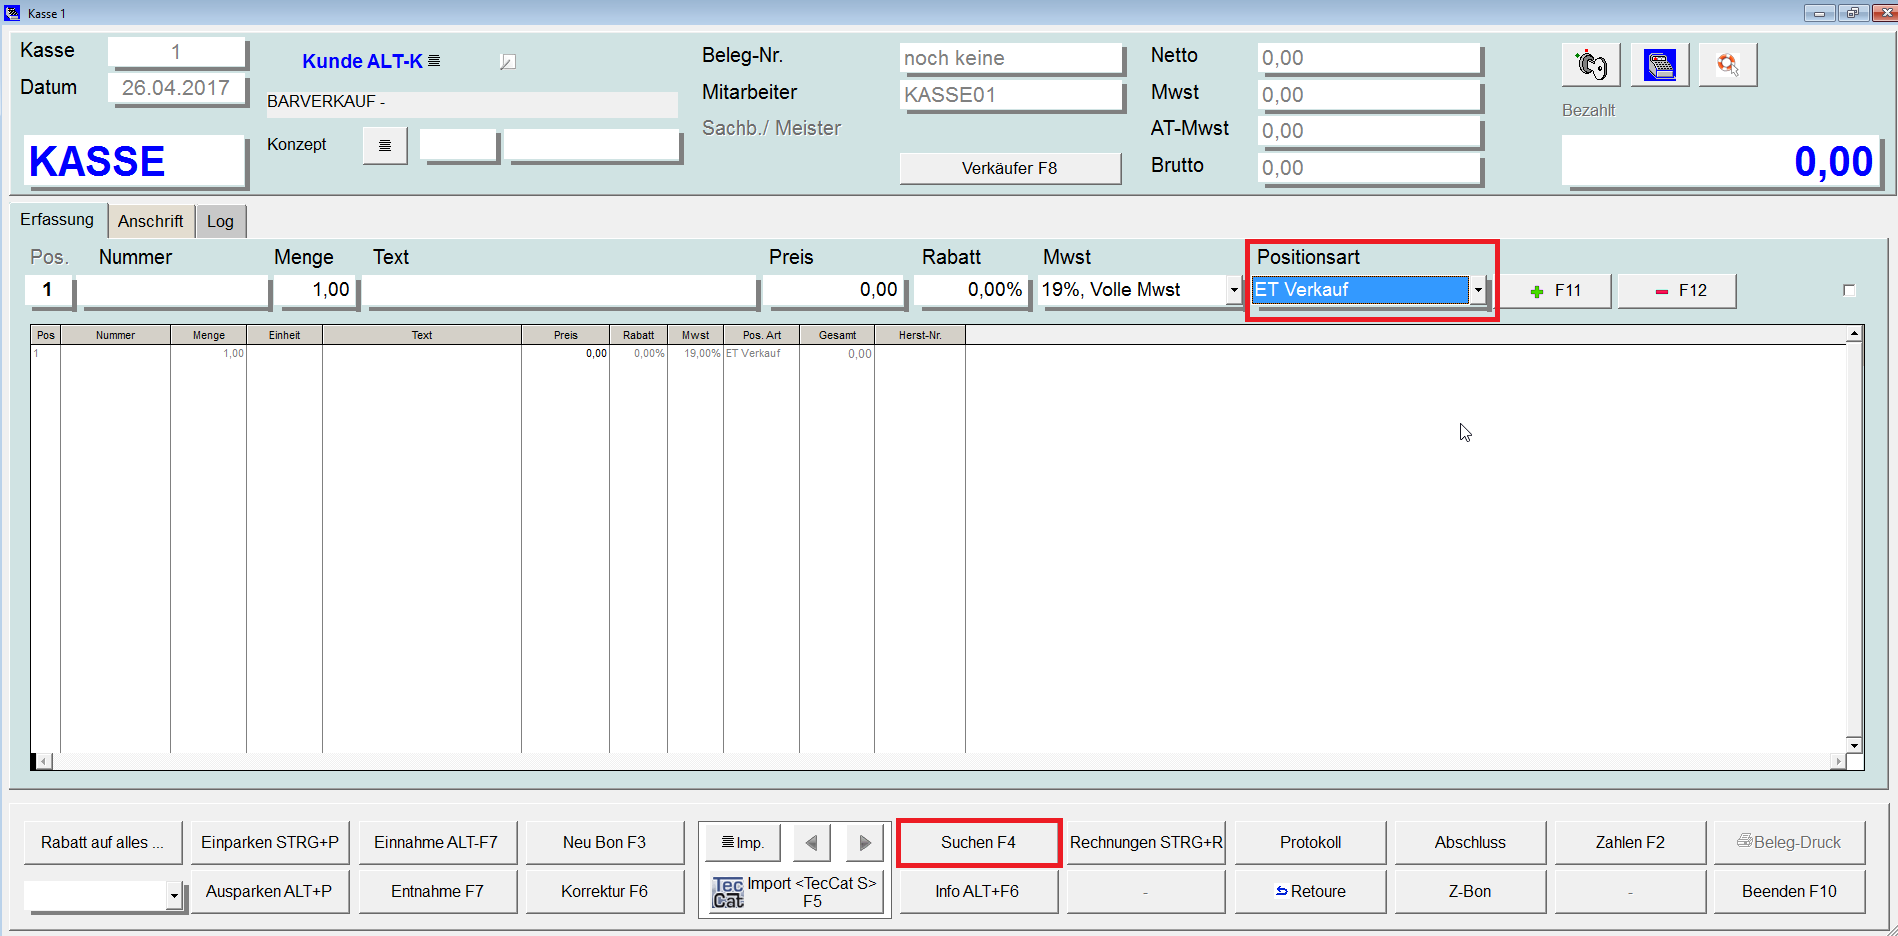Expand the Positionsart dropdown

[x=1477, y=290]
